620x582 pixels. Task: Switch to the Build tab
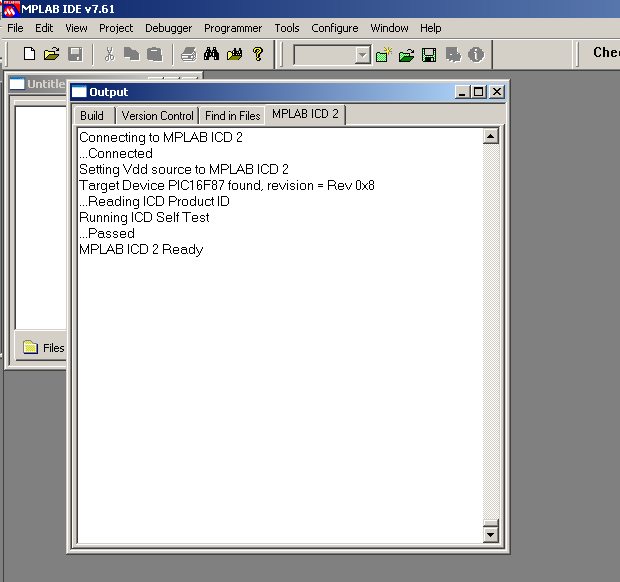[92, 115]
